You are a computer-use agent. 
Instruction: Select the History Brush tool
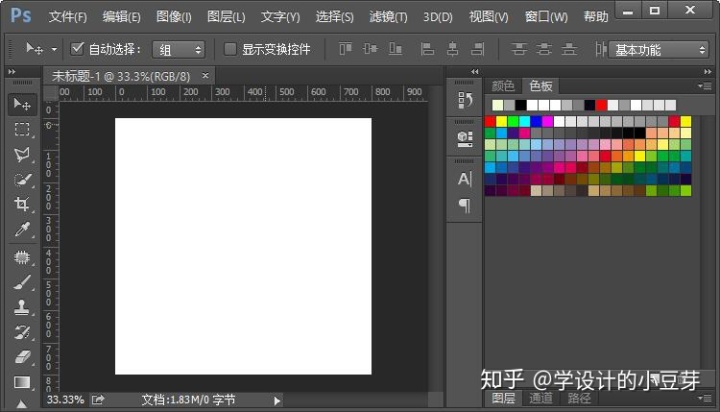pyautogui.click(x=22, y=332)
